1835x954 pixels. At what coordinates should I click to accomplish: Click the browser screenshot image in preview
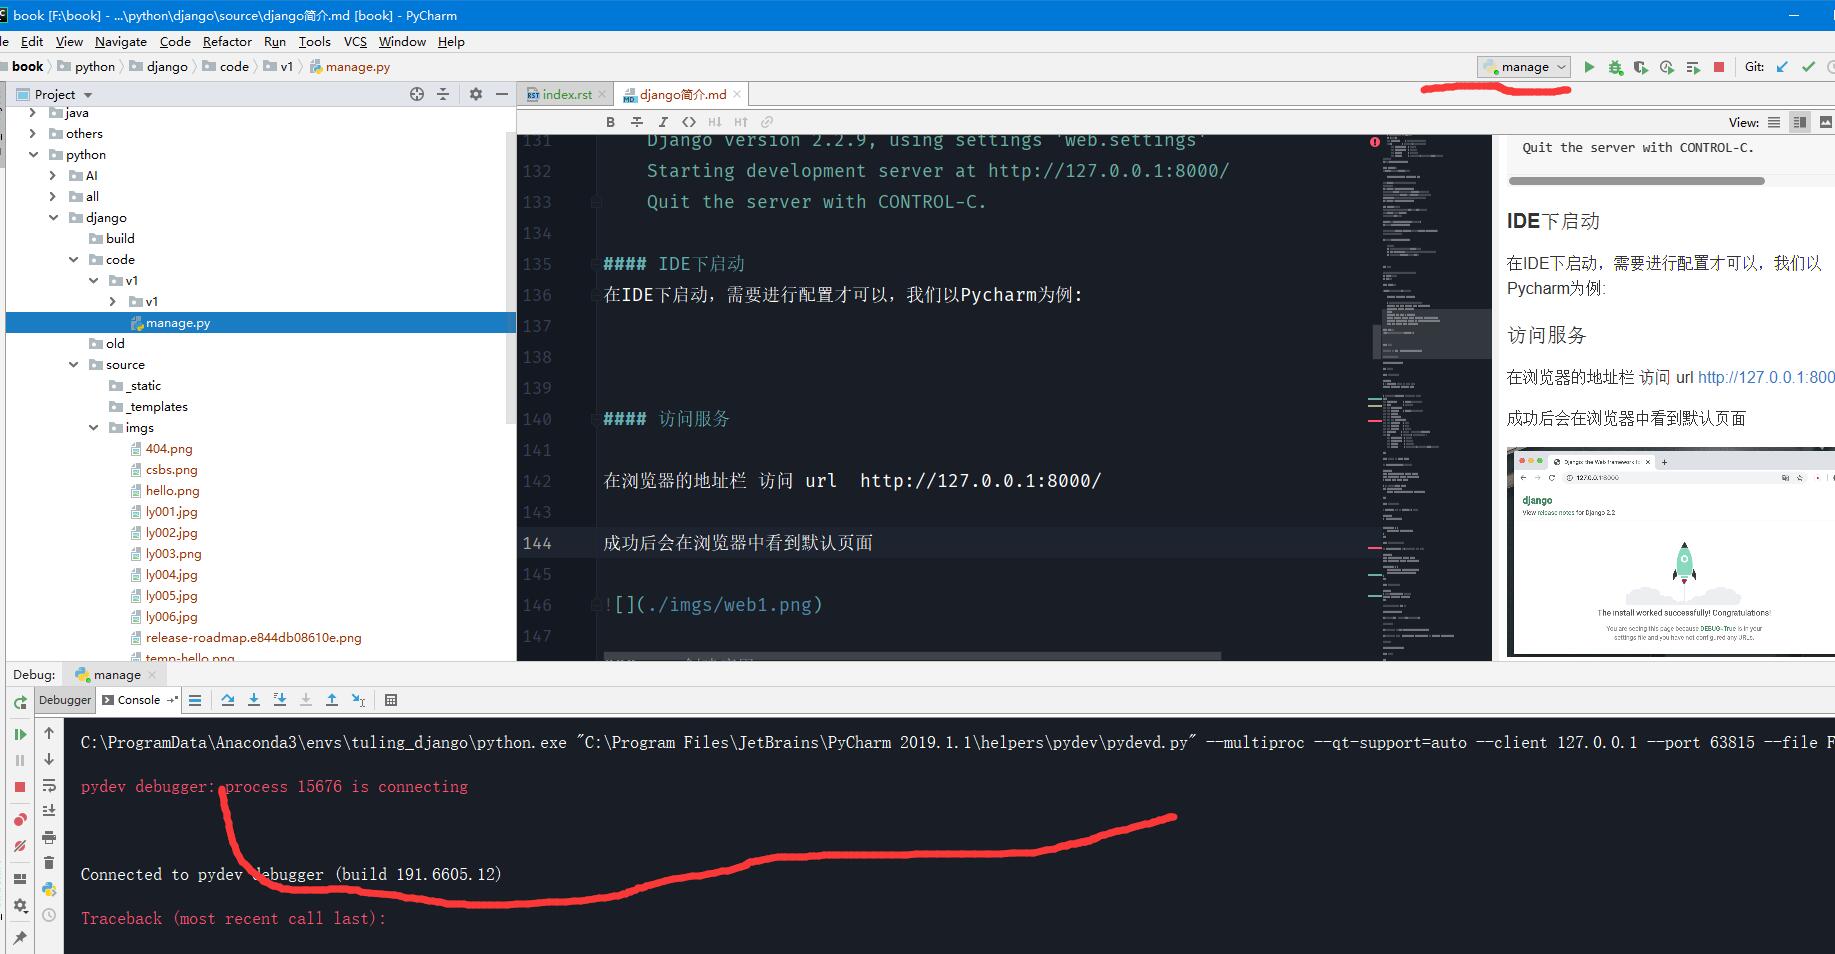coord(1670,552)
